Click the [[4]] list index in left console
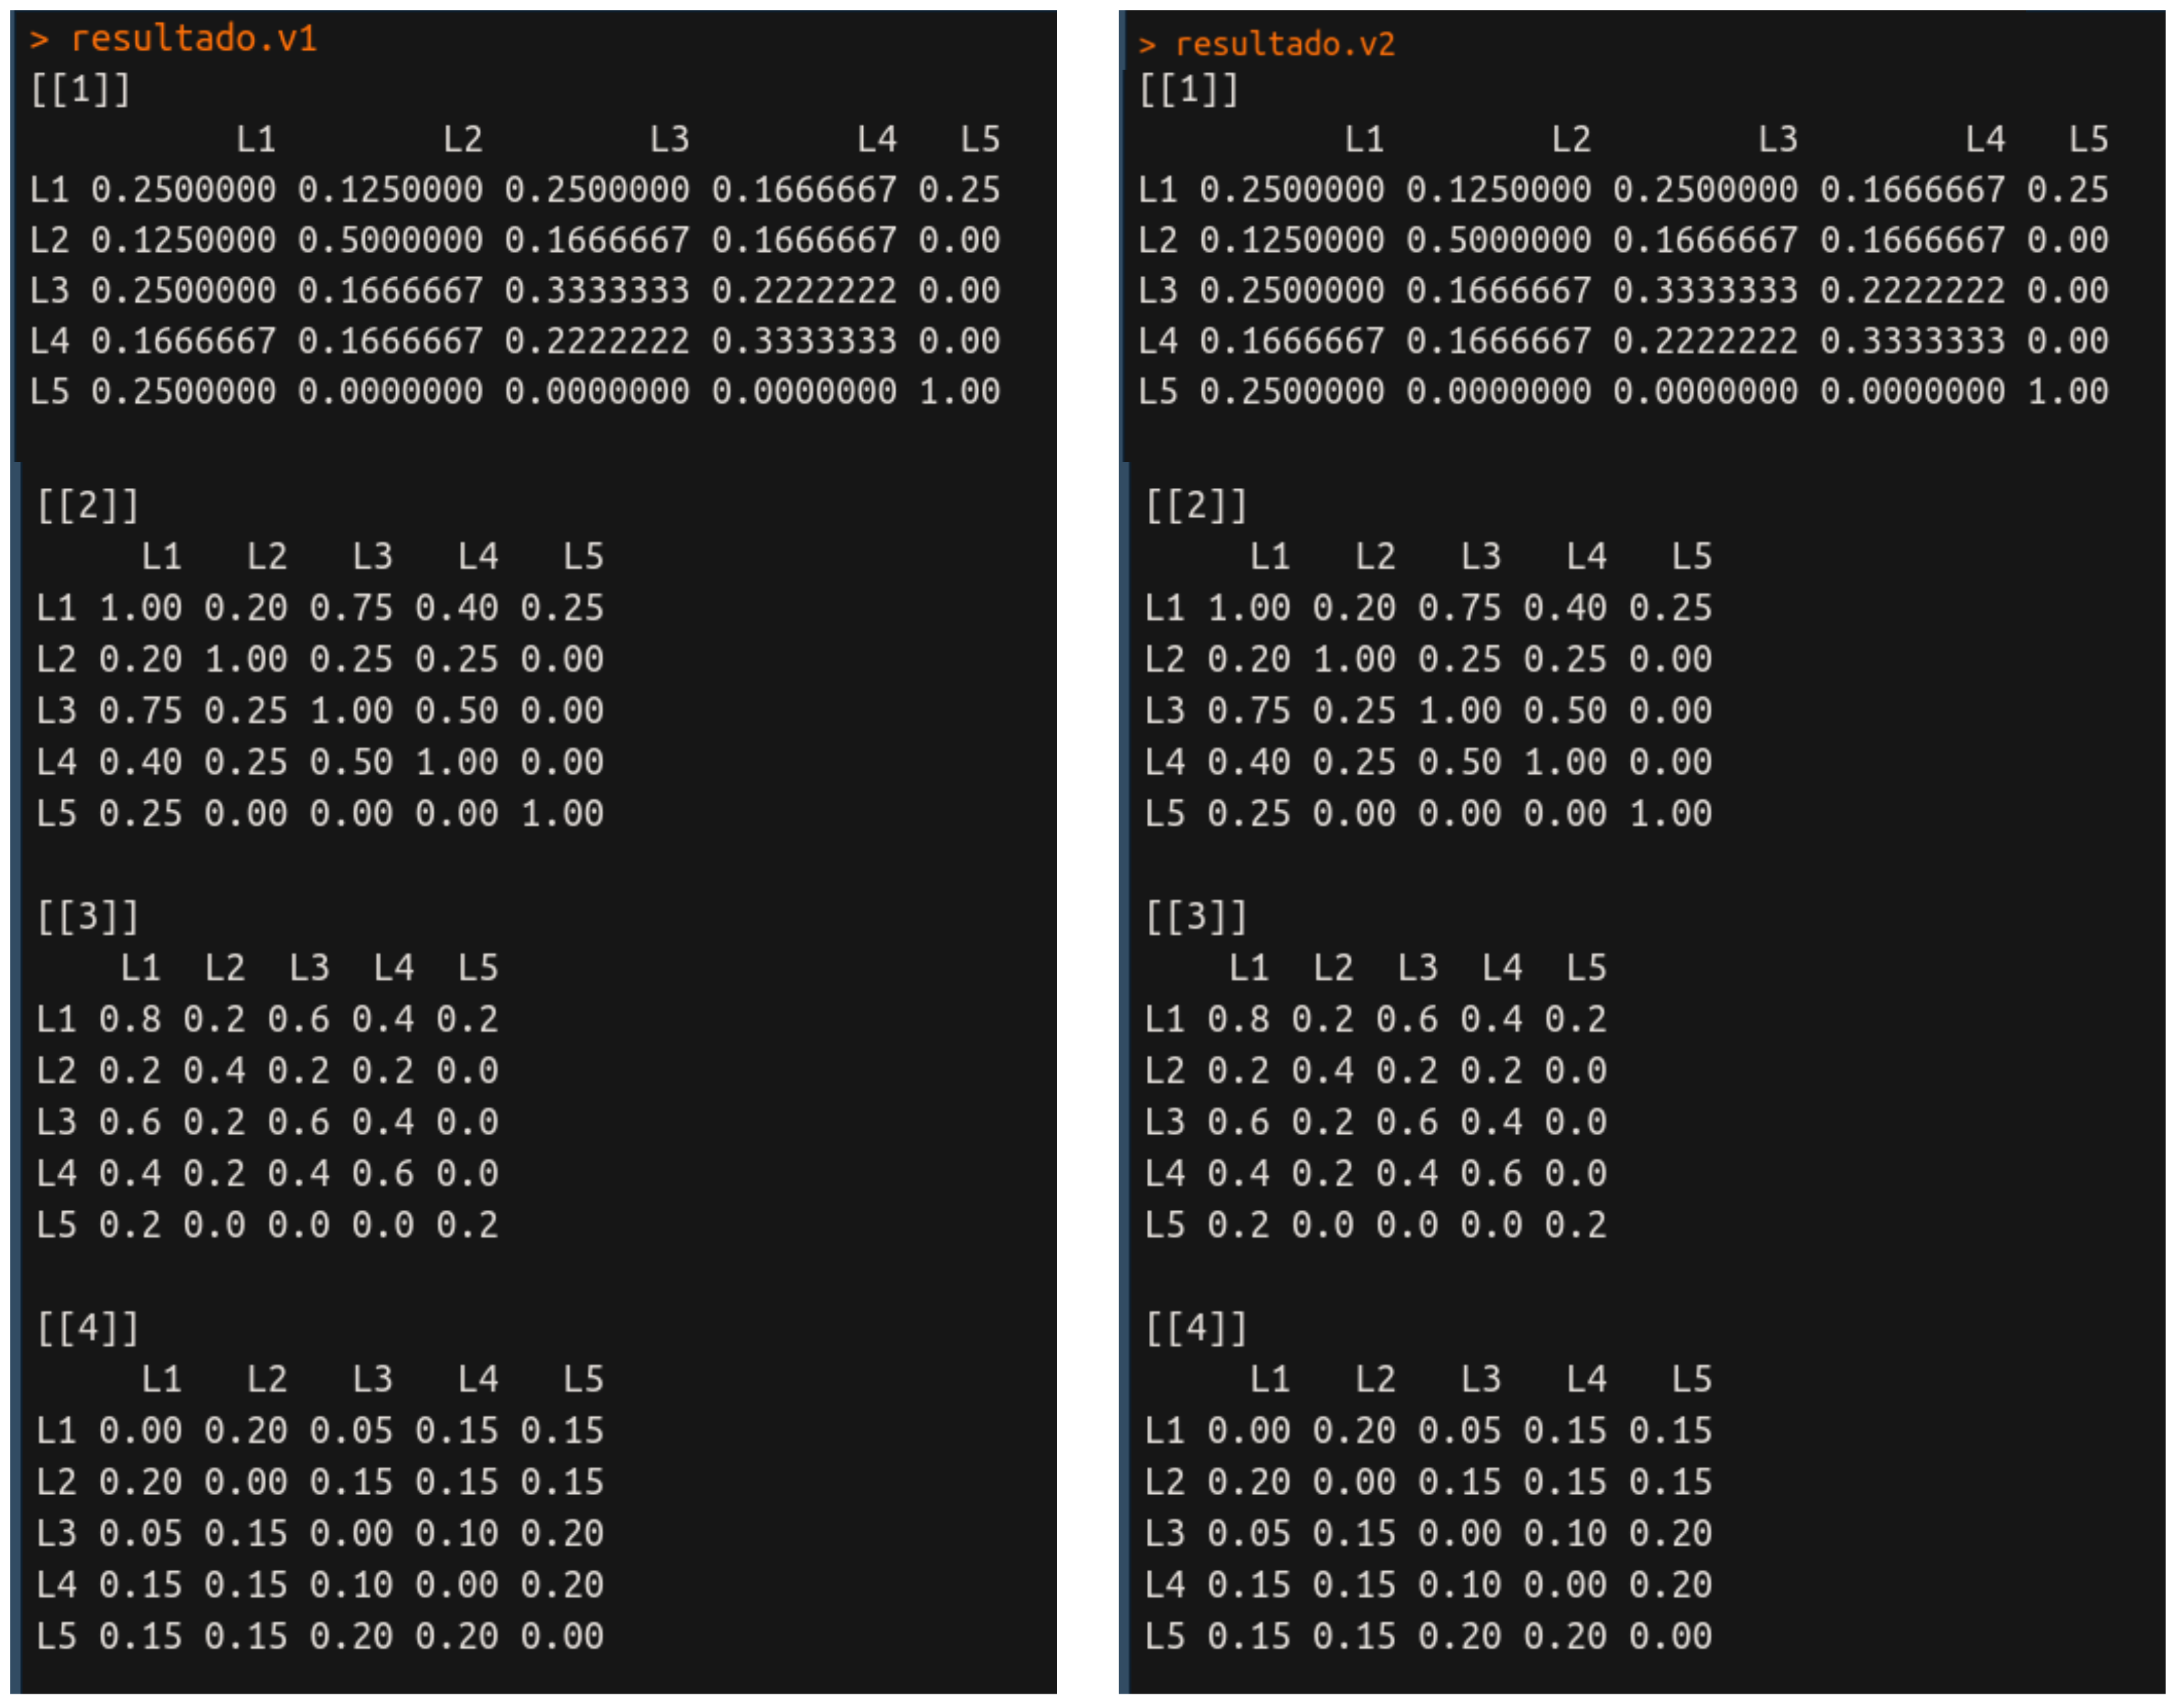This screenshot has height=1708, width=2180. tap(87, 1329)
